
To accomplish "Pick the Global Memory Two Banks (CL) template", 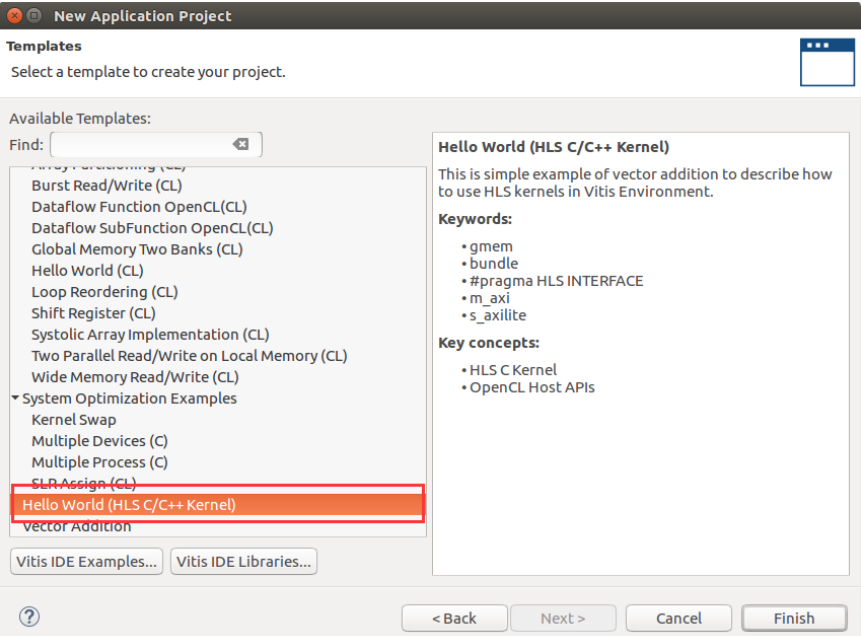I will (137, 249).
